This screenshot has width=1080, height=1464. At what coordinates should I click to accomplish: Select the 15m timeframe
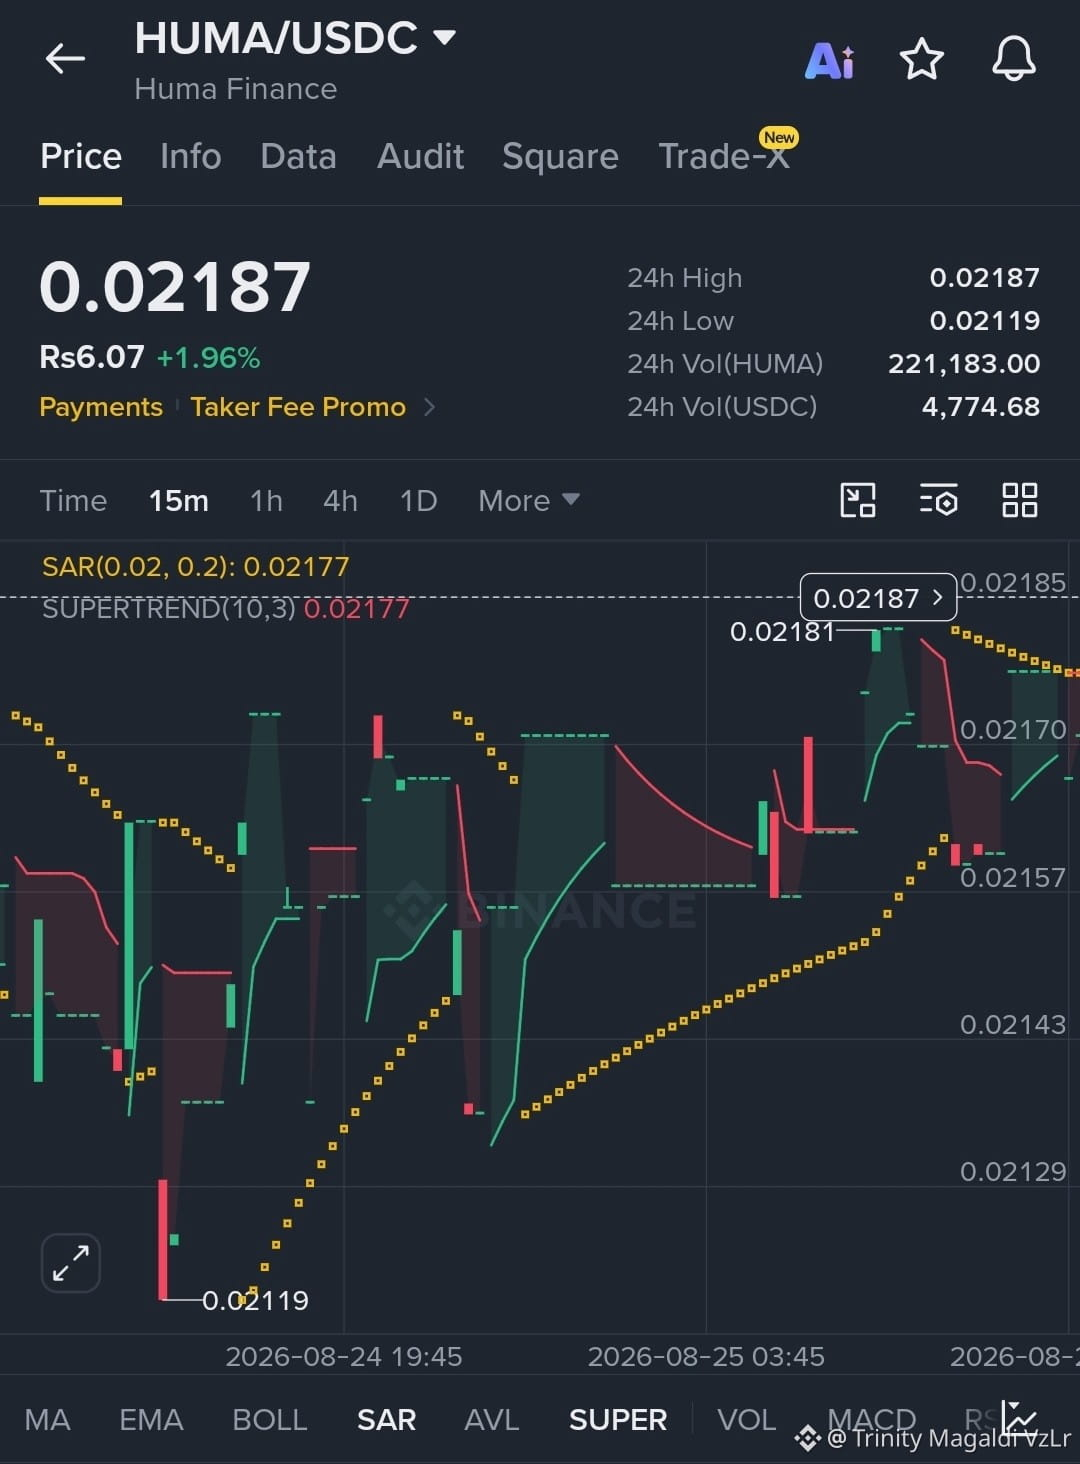[179, 500]
